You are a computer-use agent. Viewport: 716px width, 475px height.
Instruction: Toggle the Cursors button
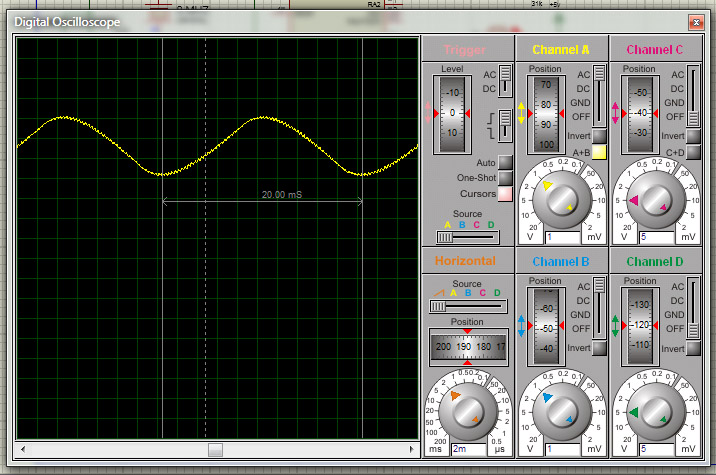pyautogui.click(x=505, y=194)
